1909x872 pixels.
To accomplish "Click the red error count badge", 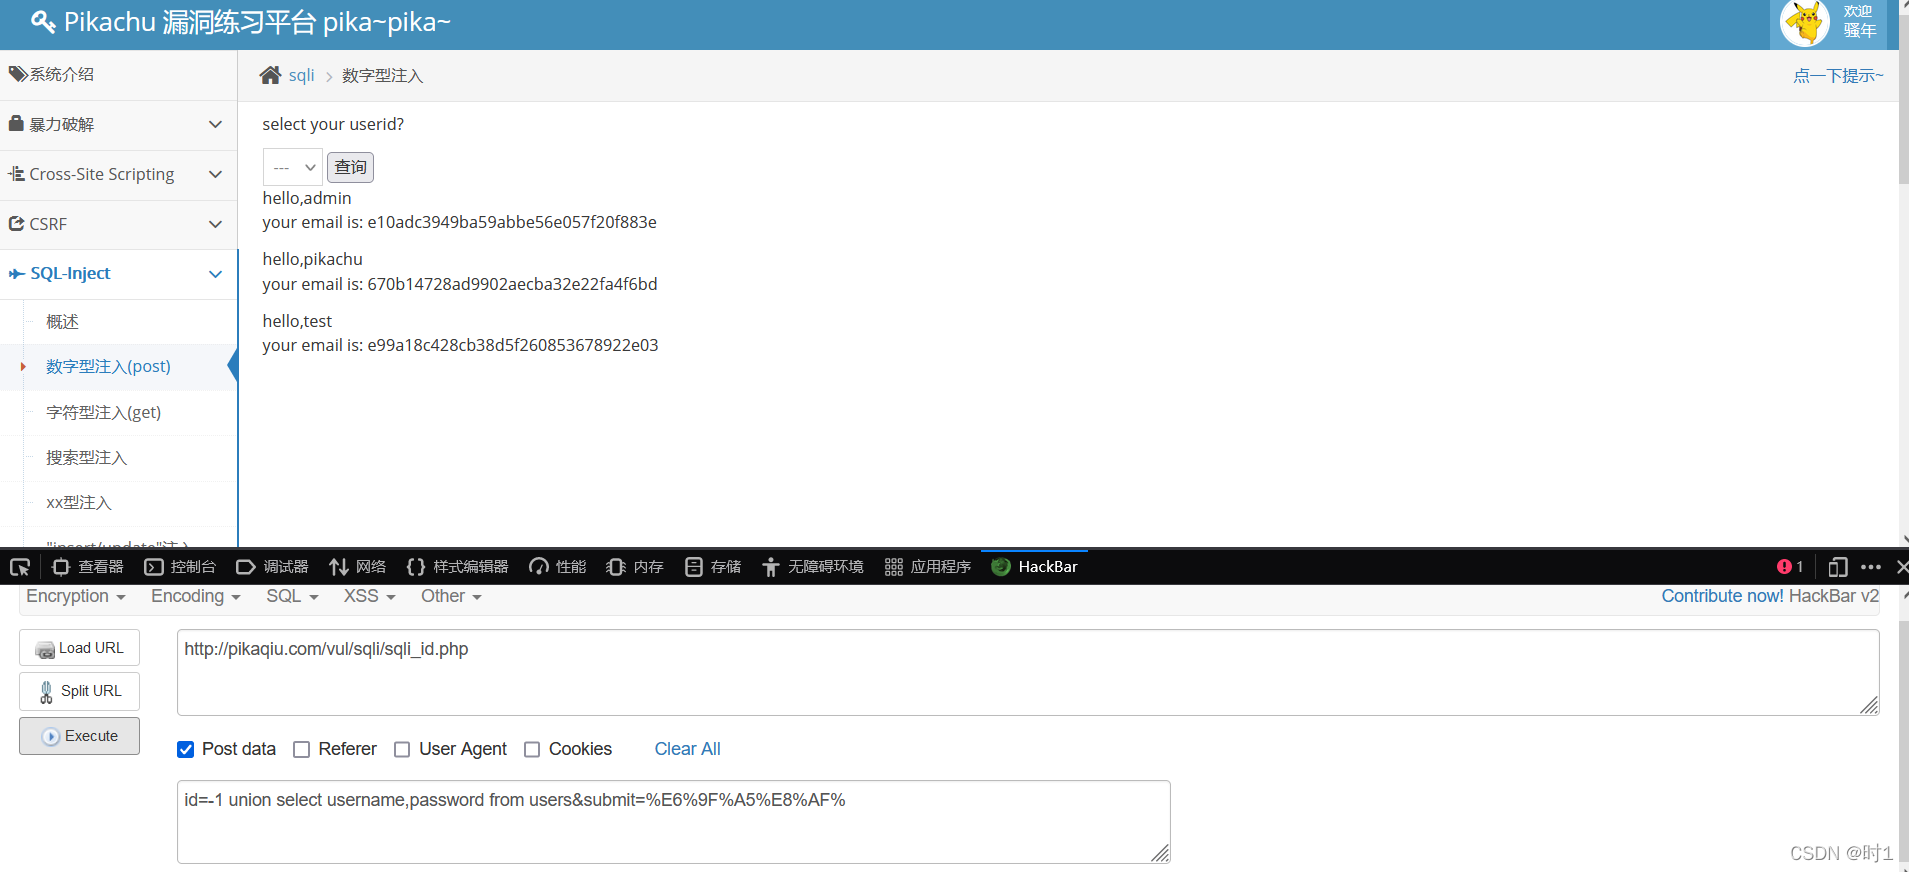I will (1790, 567).
